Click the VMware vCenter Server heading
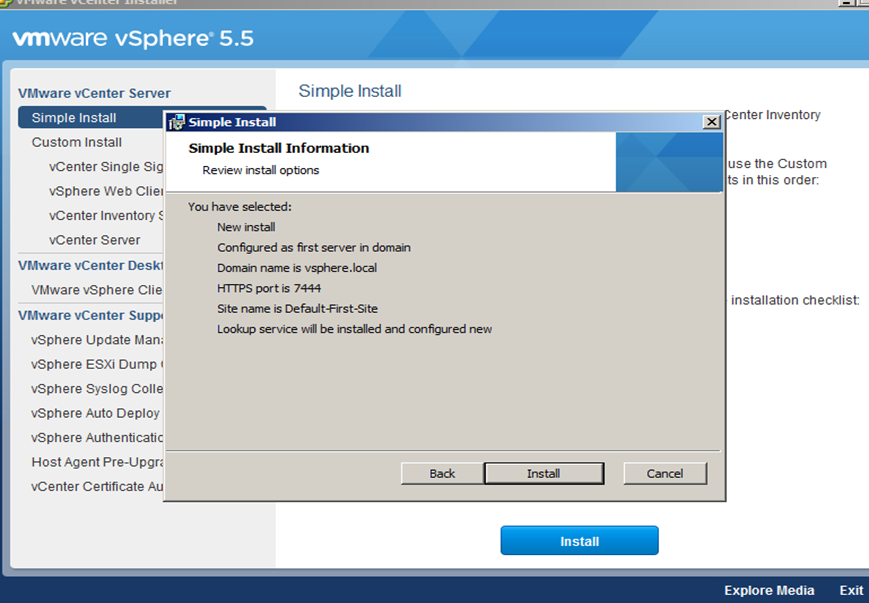This screenshot has height=603, width=869. click(x=94, y=93)
